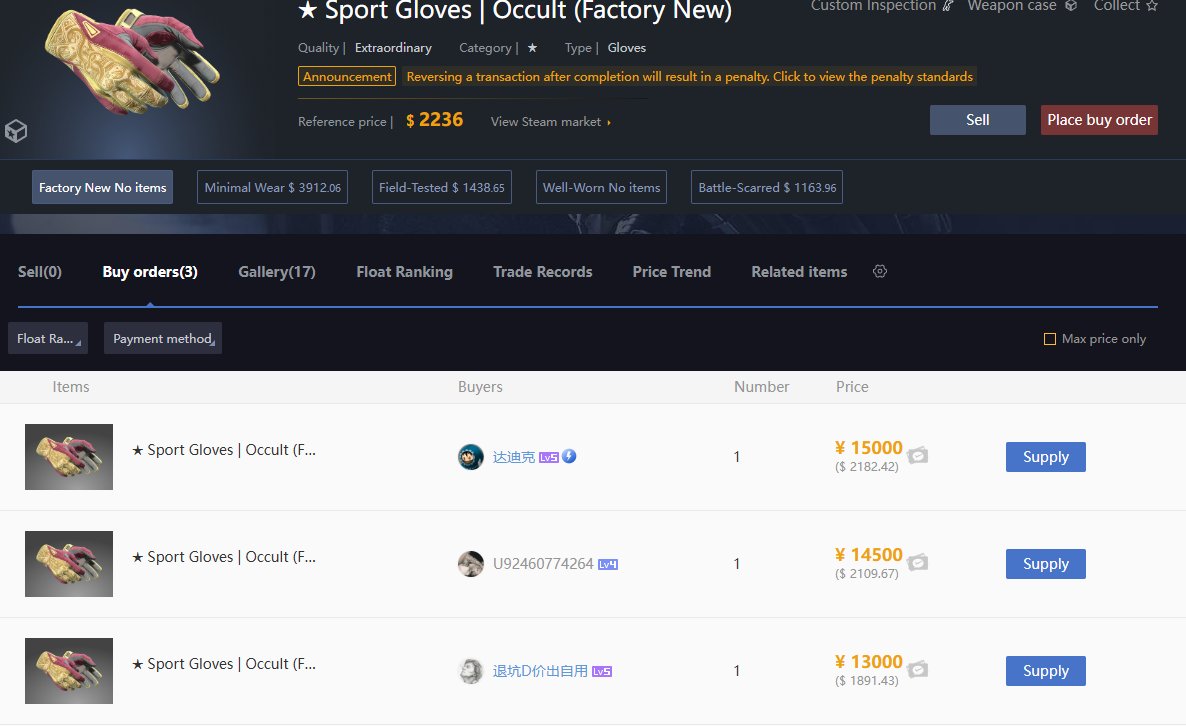Open Related items tab
1186x726 pixels.
coord(799,271)
